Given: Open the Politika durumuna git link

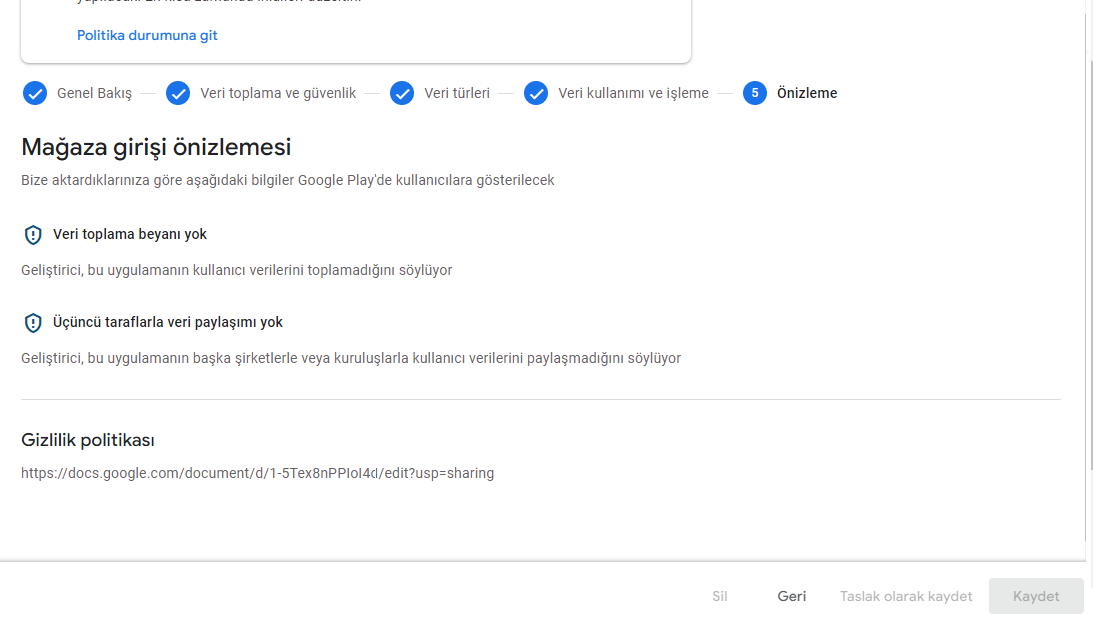Looking at the screenshot, I should 147,36.
